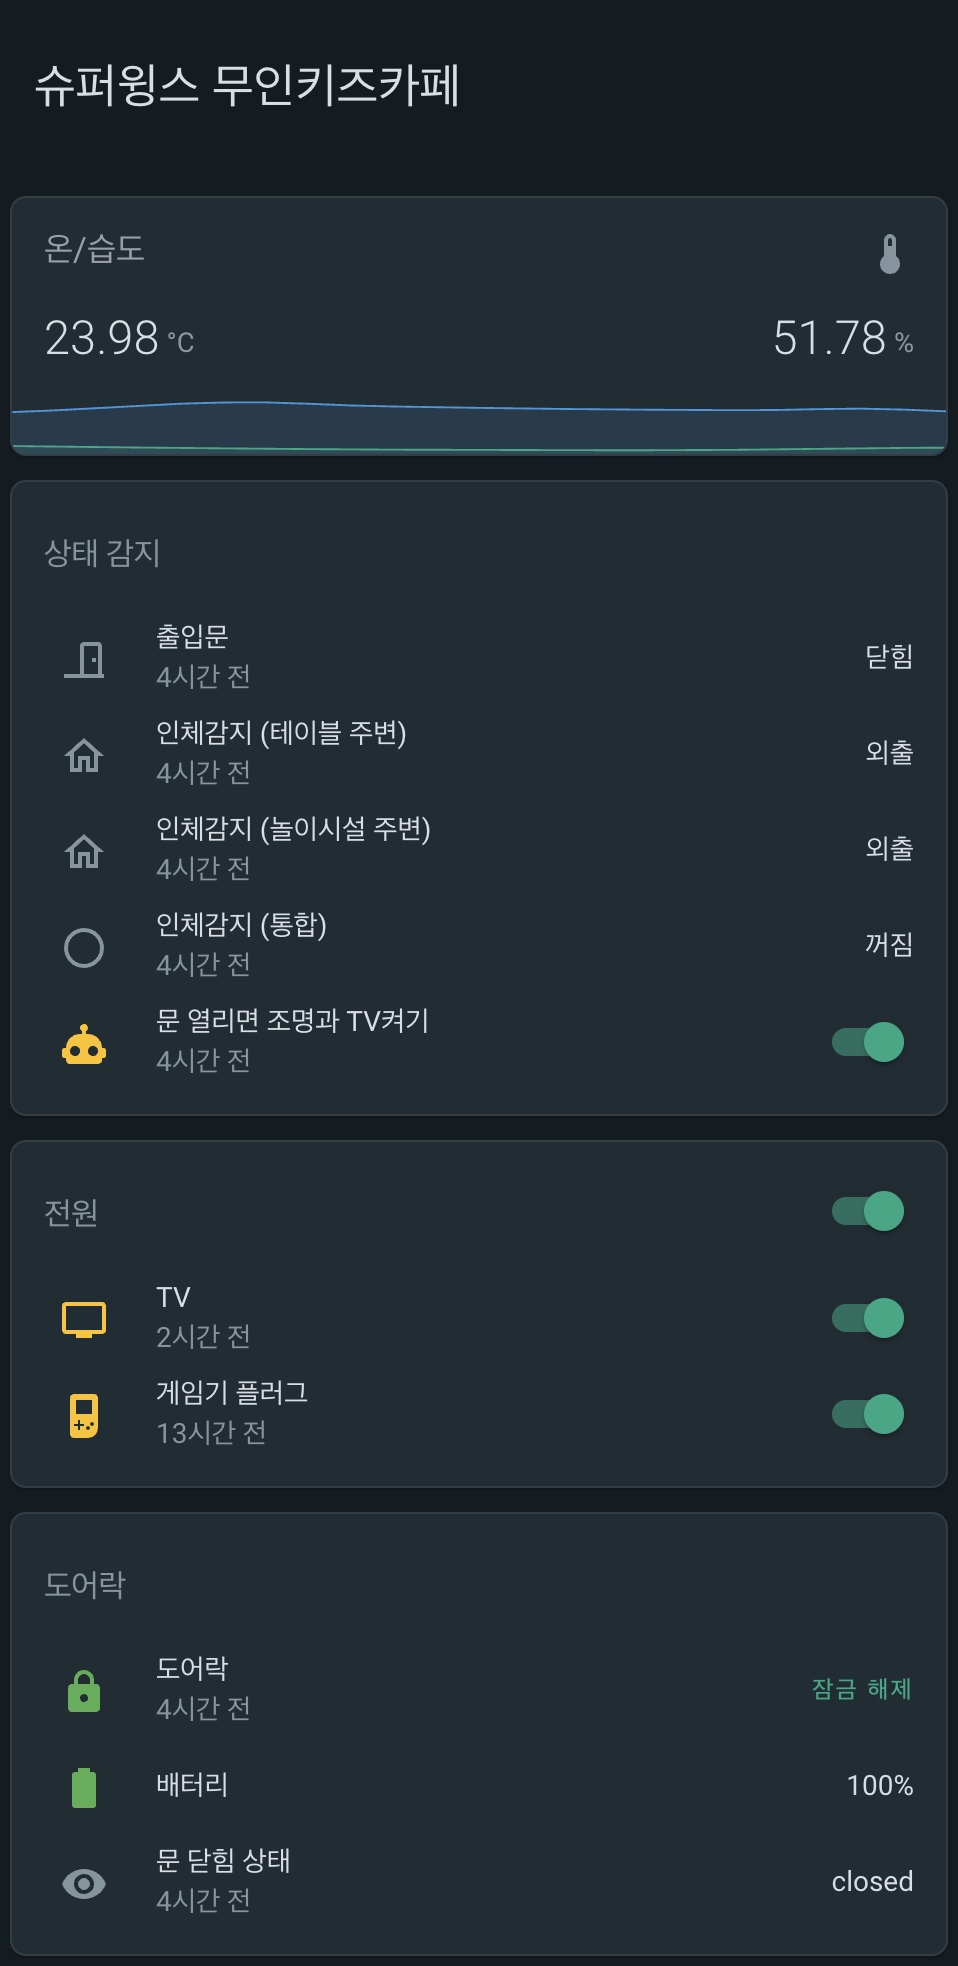Viewport: 958px width, 1966px height.
Task: Click home icon for 인체감지 (테이블 주변)
Action: click(x=84, y=755)
